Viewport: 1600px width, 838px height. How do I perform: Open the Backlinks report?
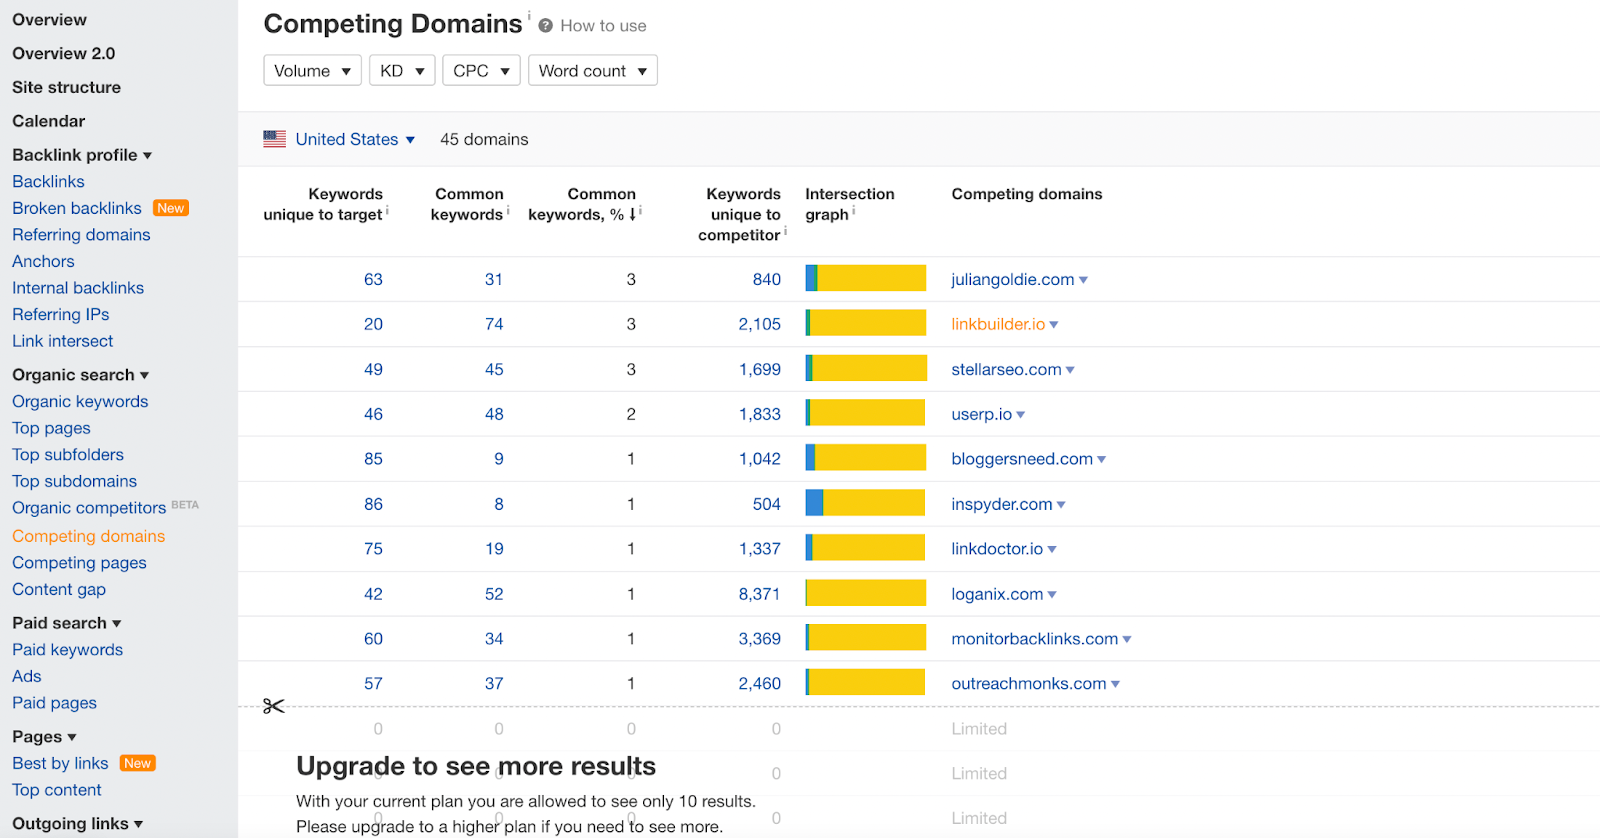[48, 182]
